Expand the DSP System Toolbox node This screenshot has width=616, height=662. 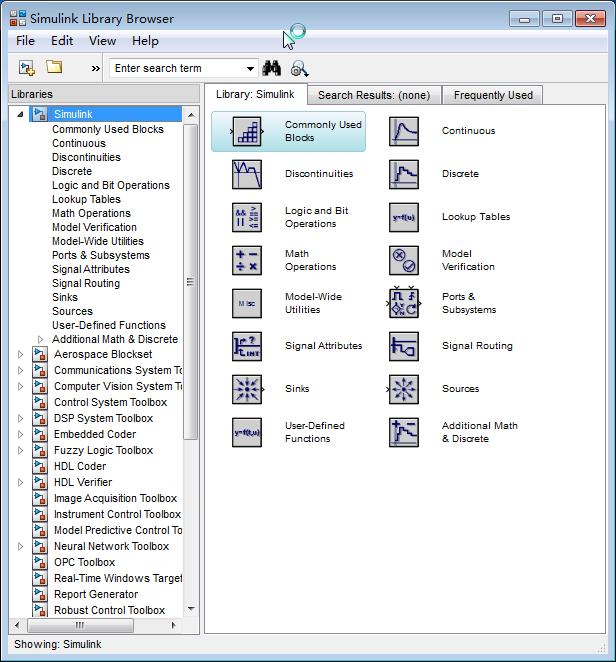(x=20, y=419)
